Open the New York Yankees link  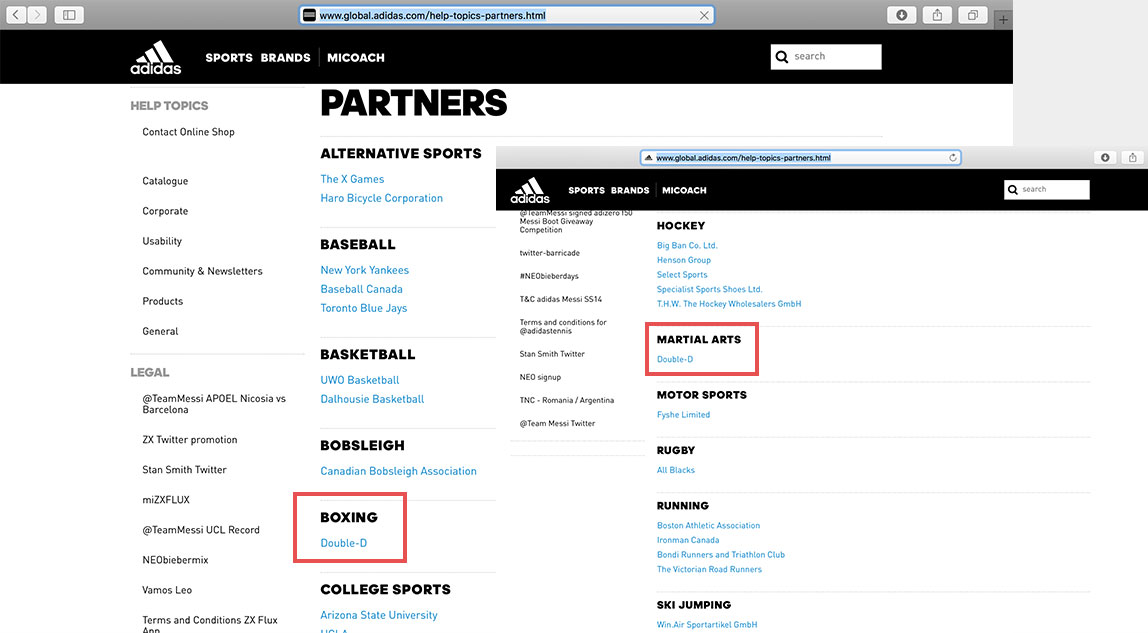click(x=364, y=270)
